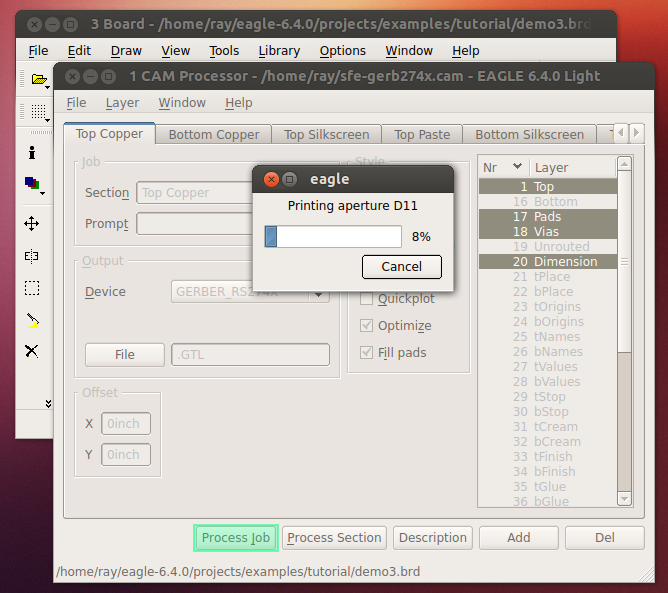The image size is (668, 593).
Task: Select the Move tool icon
Action: (32, 224)
